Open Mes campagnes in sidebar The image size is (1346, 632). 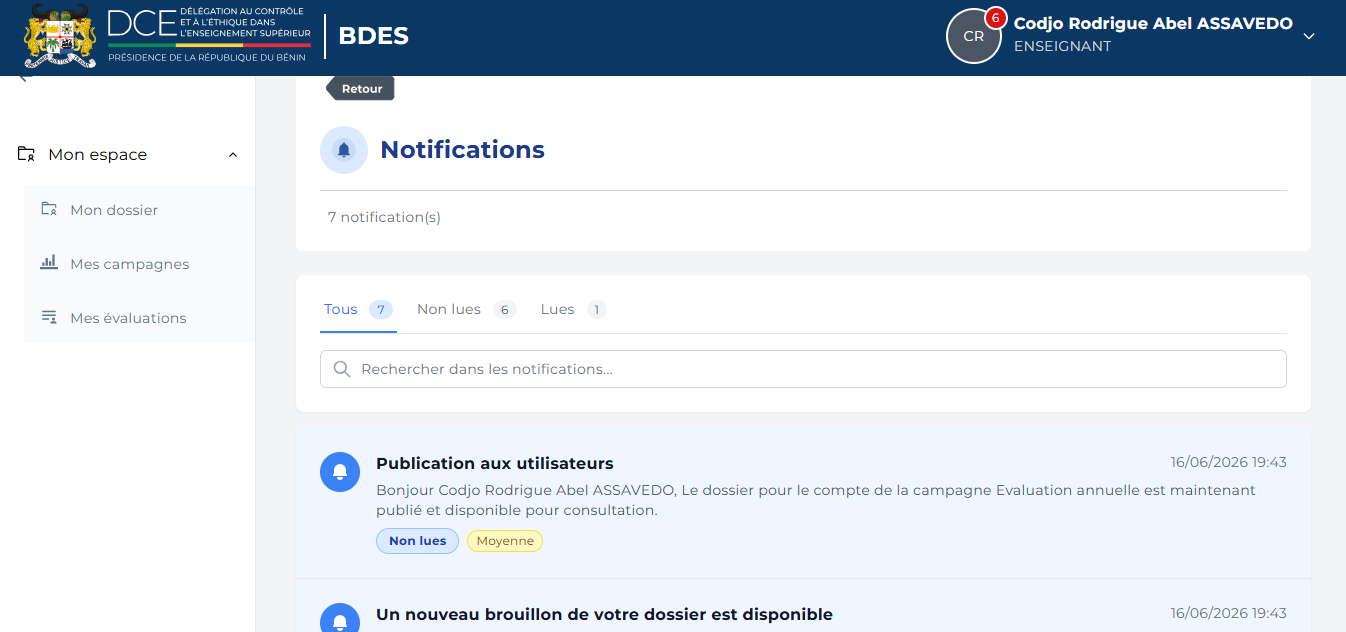[x=139, y=264]
